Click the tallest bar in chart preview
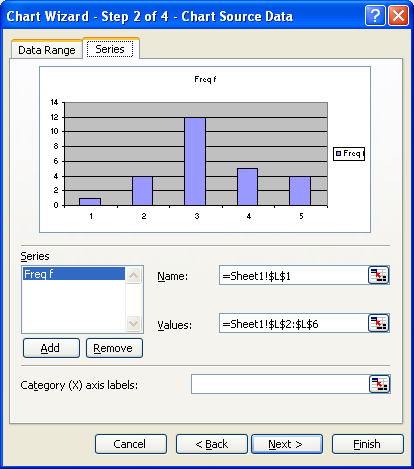 tap(195, 161)
